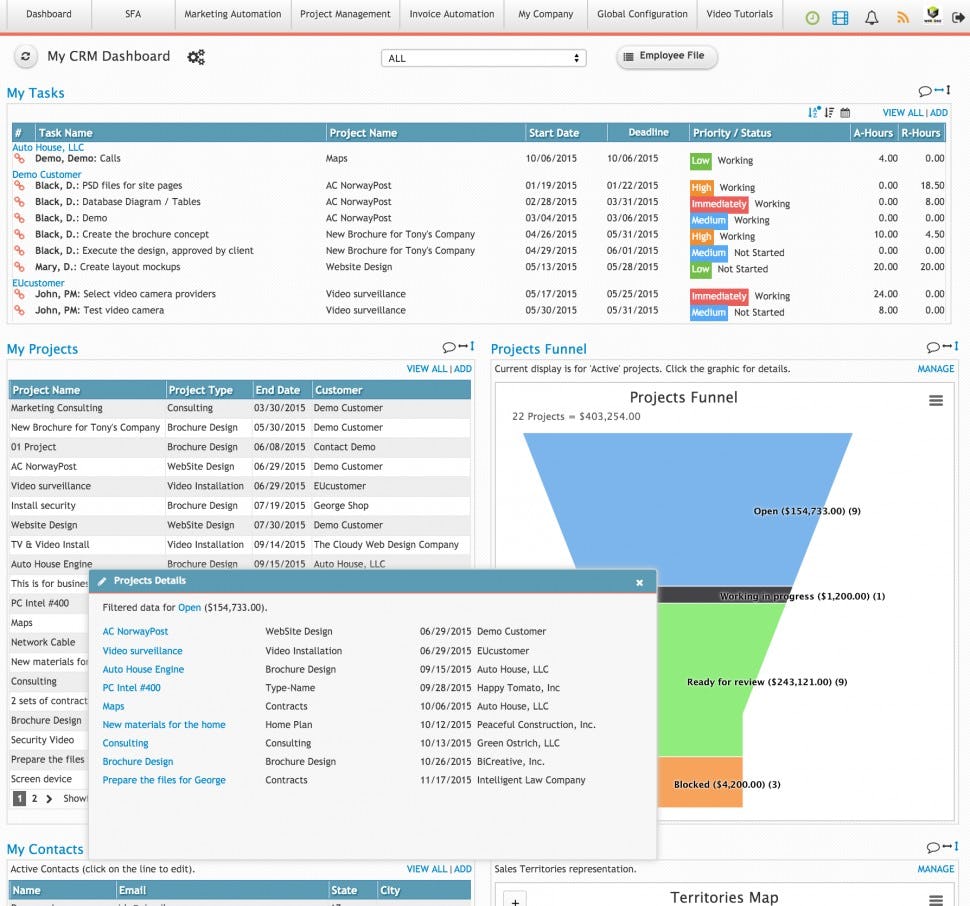
Task: Click the notifications bell icon
Action: tap(872, 16)
